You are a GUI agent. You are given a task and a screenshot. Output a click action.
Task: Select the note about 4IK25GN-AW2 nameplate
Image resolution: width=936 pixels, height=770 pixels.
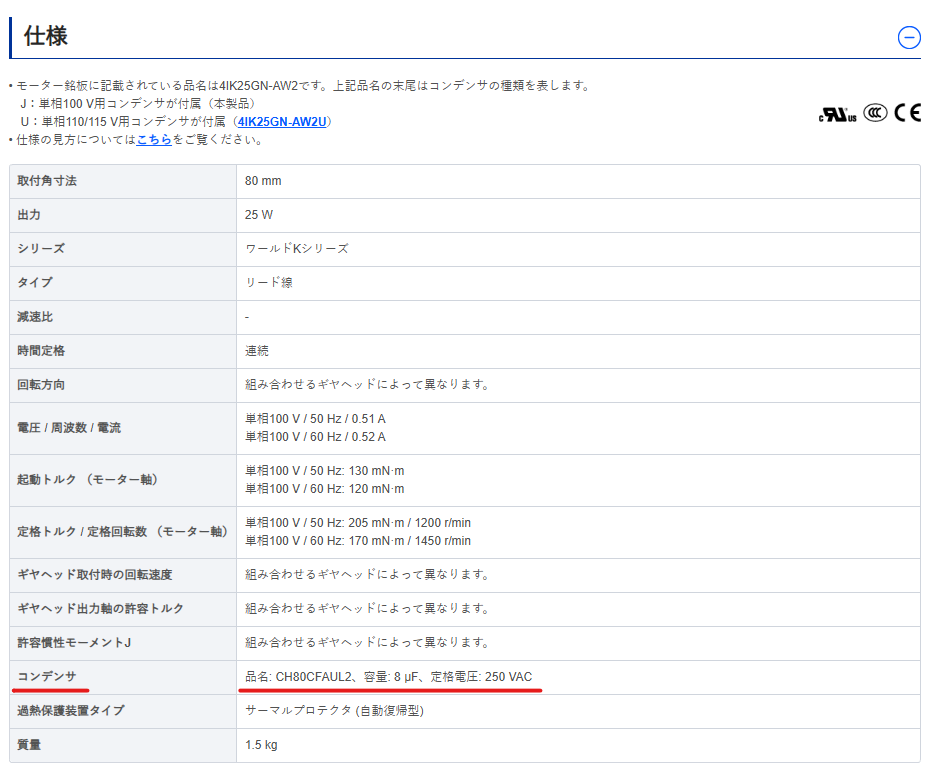point(303,86)
